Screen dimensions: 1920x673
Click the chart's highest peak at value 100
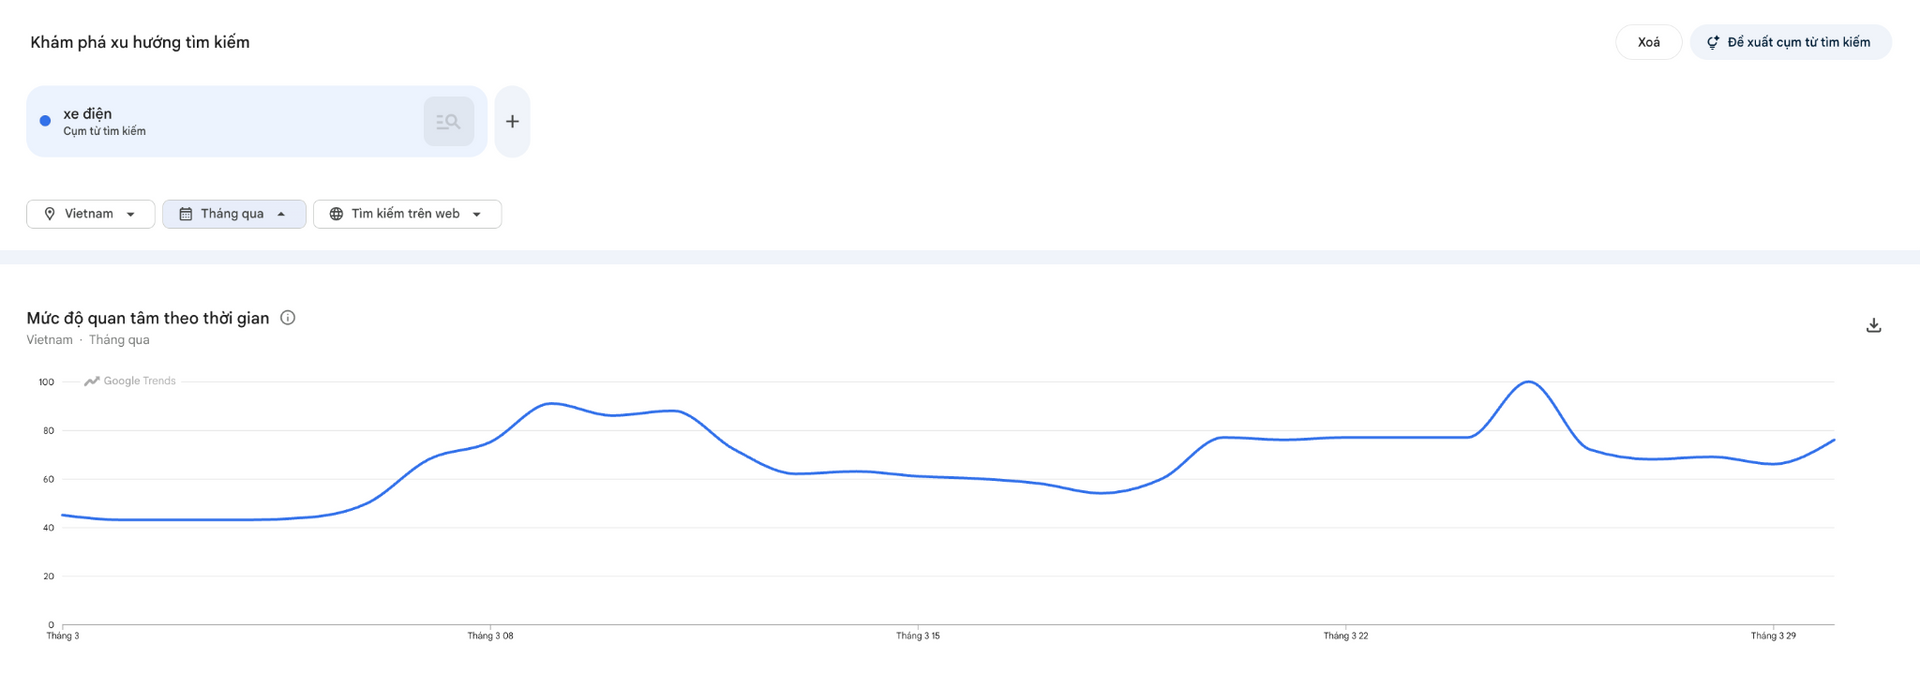[x=1529, y=382]
